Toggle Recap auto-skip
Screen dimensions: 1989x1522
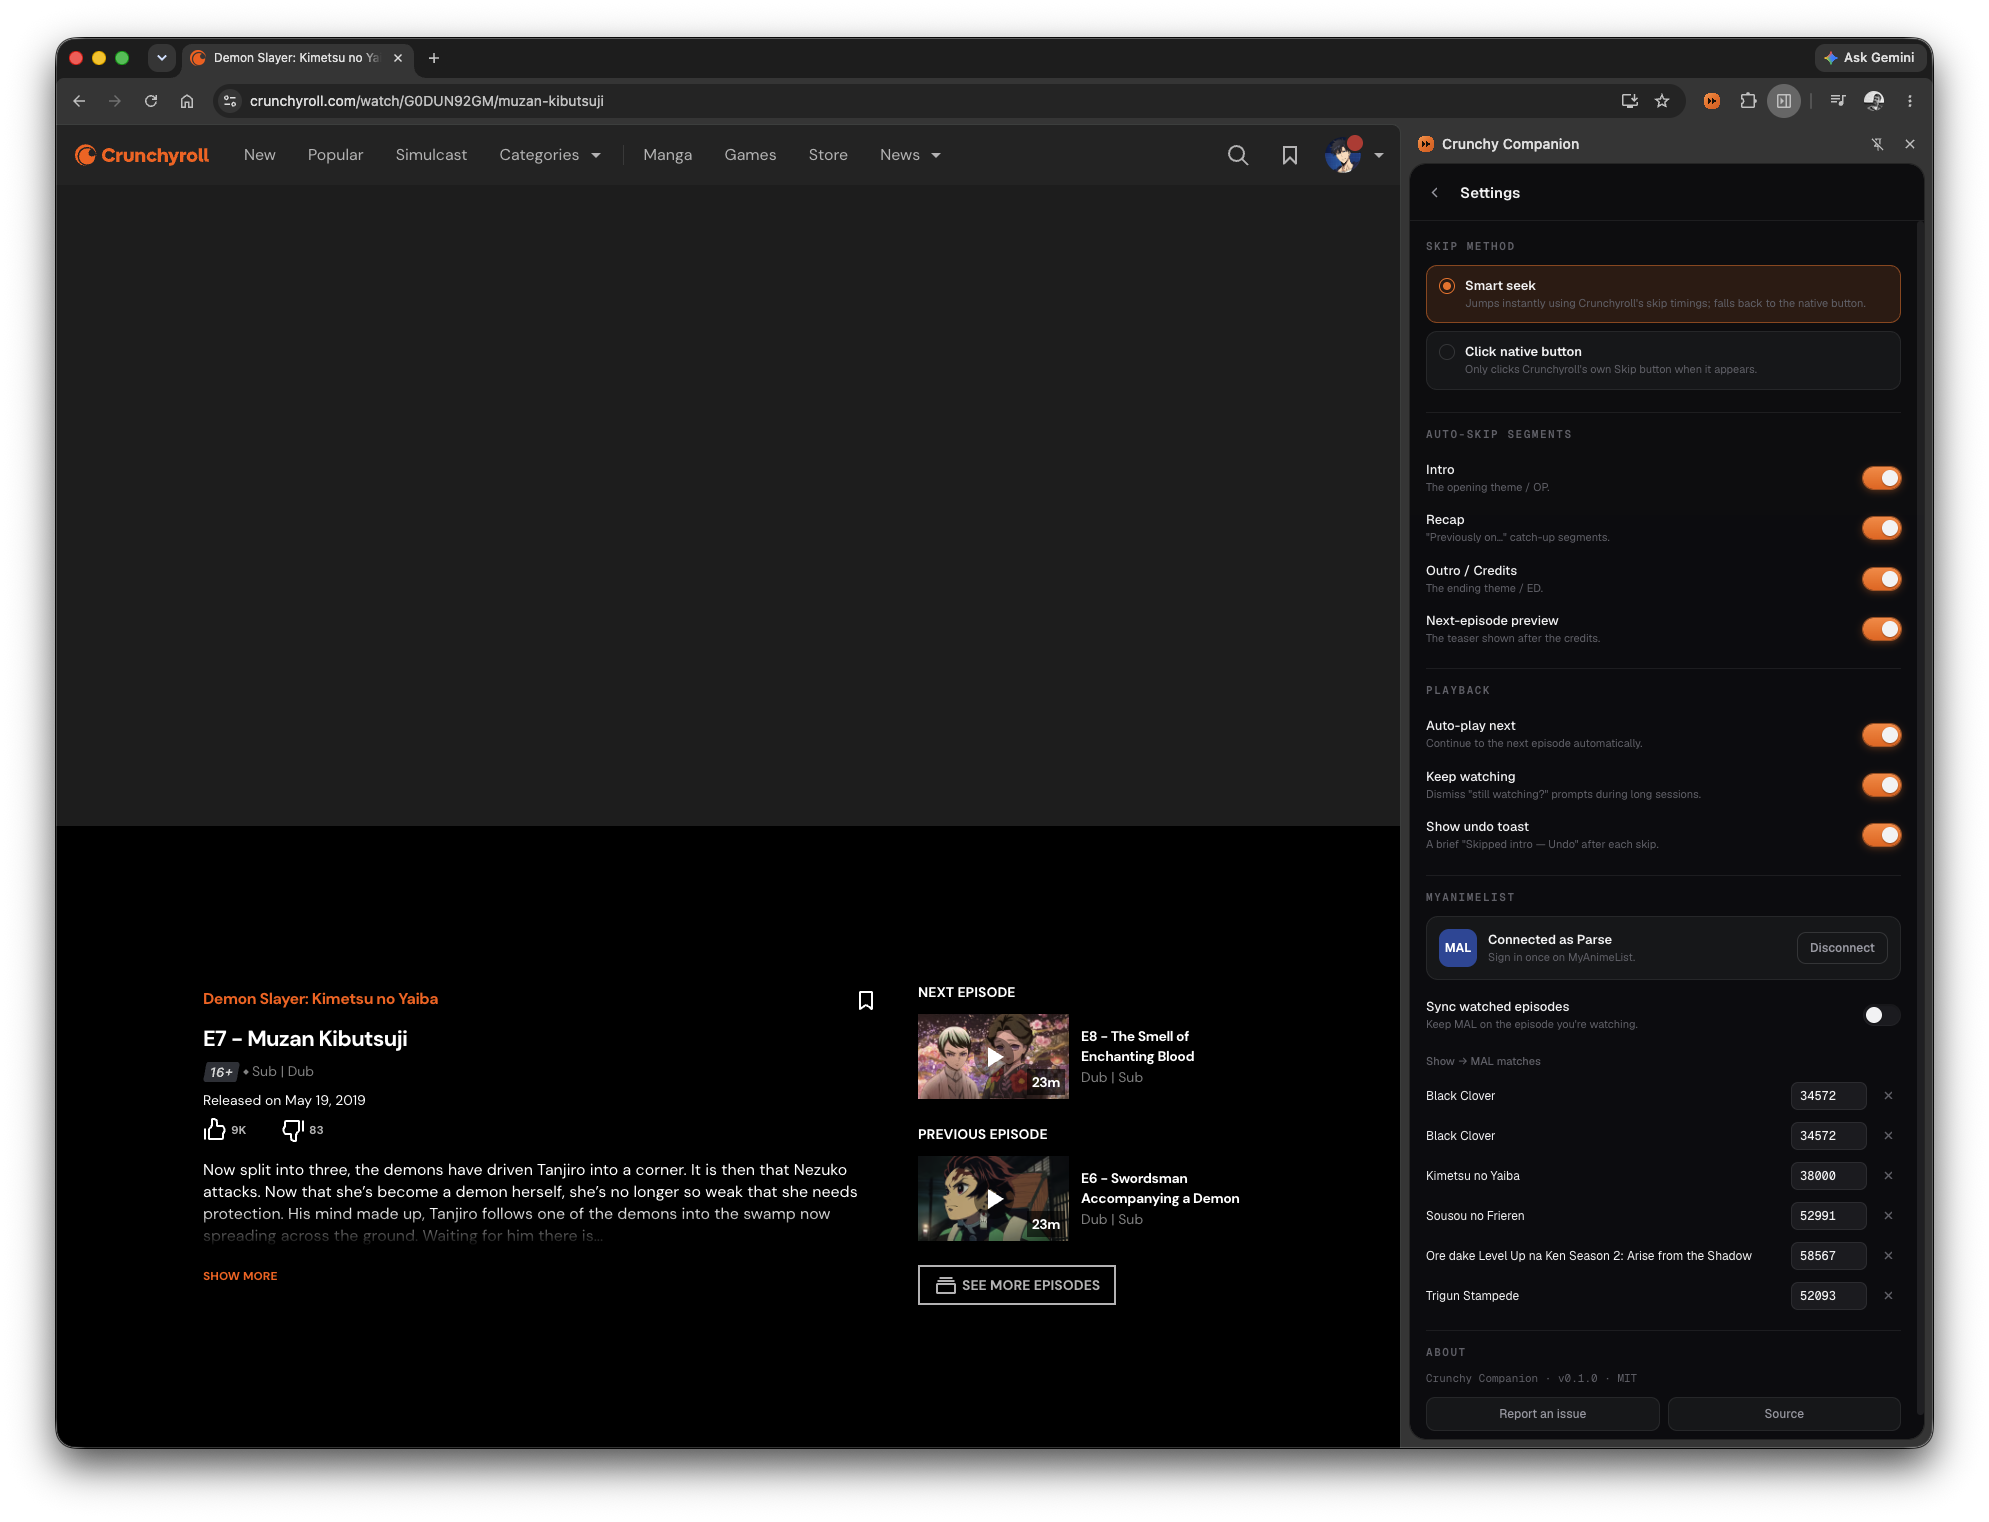coord(1881,528)
